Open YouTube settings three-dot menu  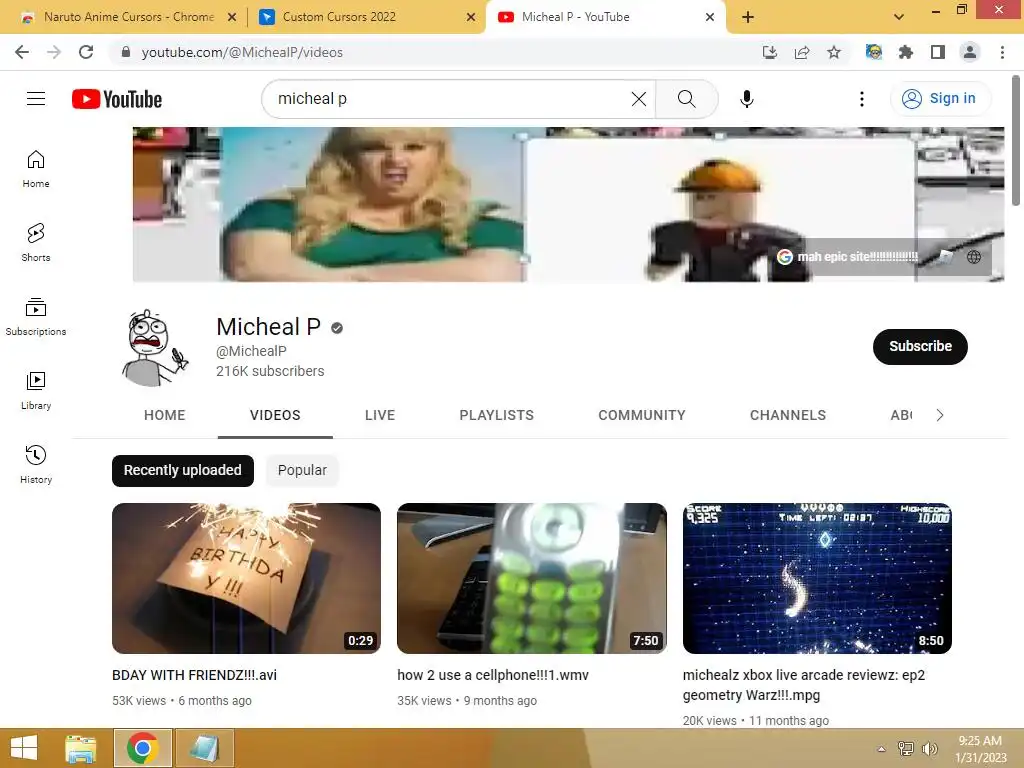click(x=862, y=99)
